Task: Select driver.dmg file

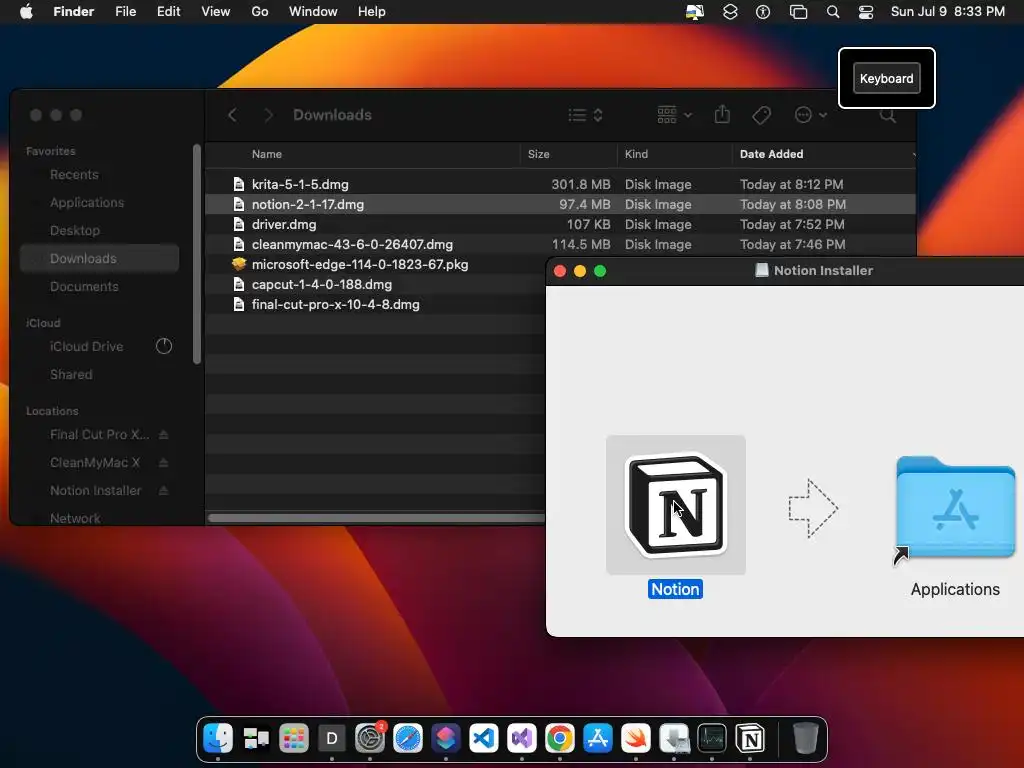Action: (x=560, y=224)
